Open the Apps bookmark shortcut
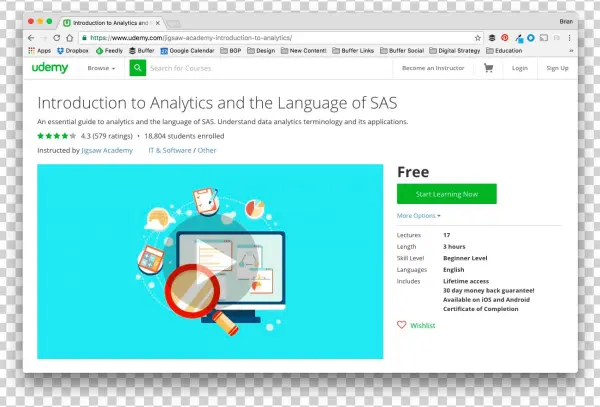Viewport: 600px width, 407px height. coord(39,50)
